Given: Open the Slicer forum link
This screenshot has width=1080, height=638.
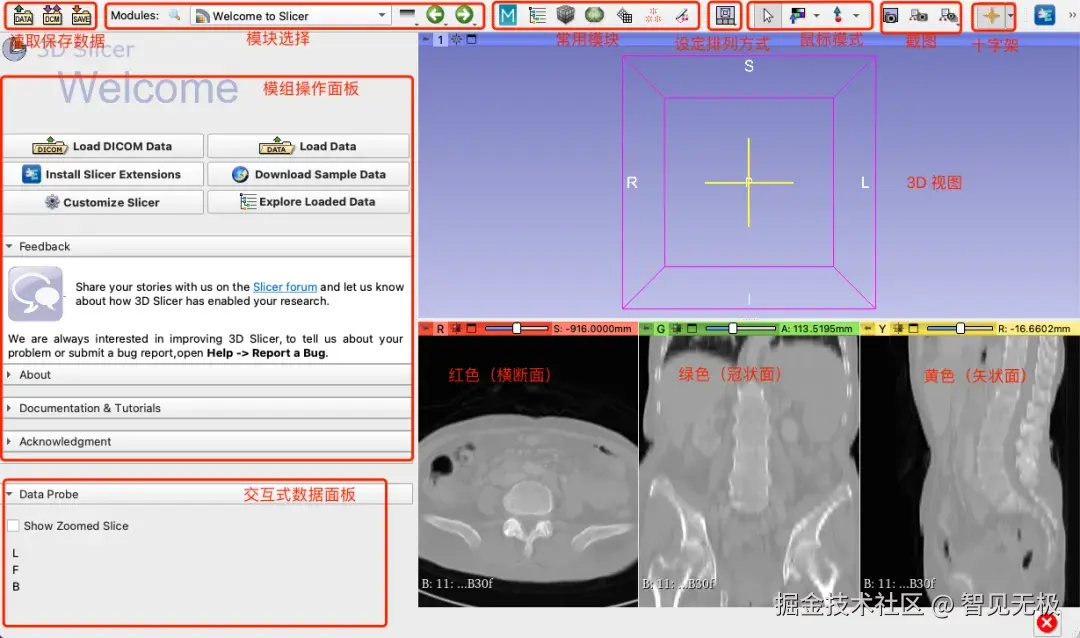Looking at the screenshot, I should tap(284, 287).
